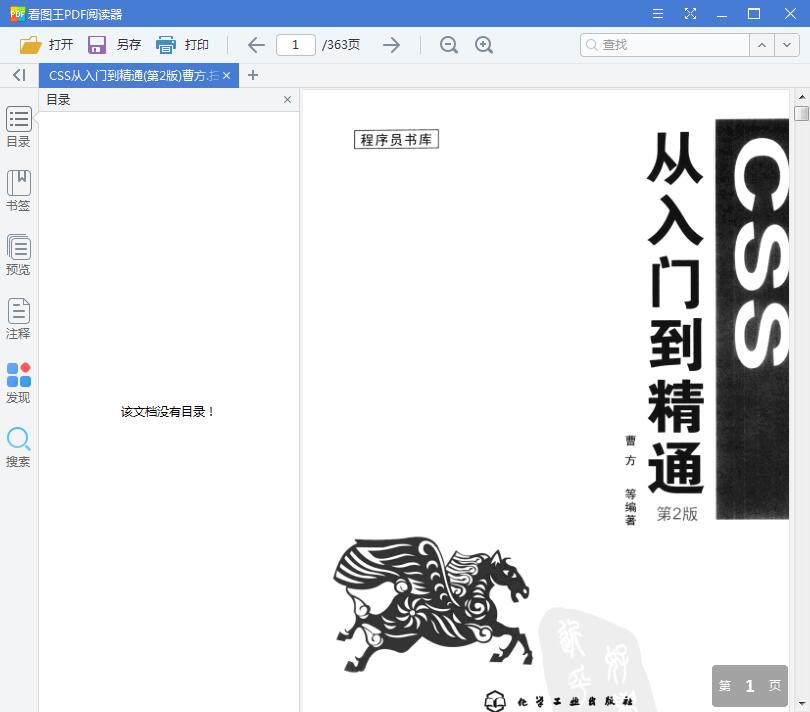Open the 发现 discover panel
The image size is (810, 712).
(x=18, y=382)
